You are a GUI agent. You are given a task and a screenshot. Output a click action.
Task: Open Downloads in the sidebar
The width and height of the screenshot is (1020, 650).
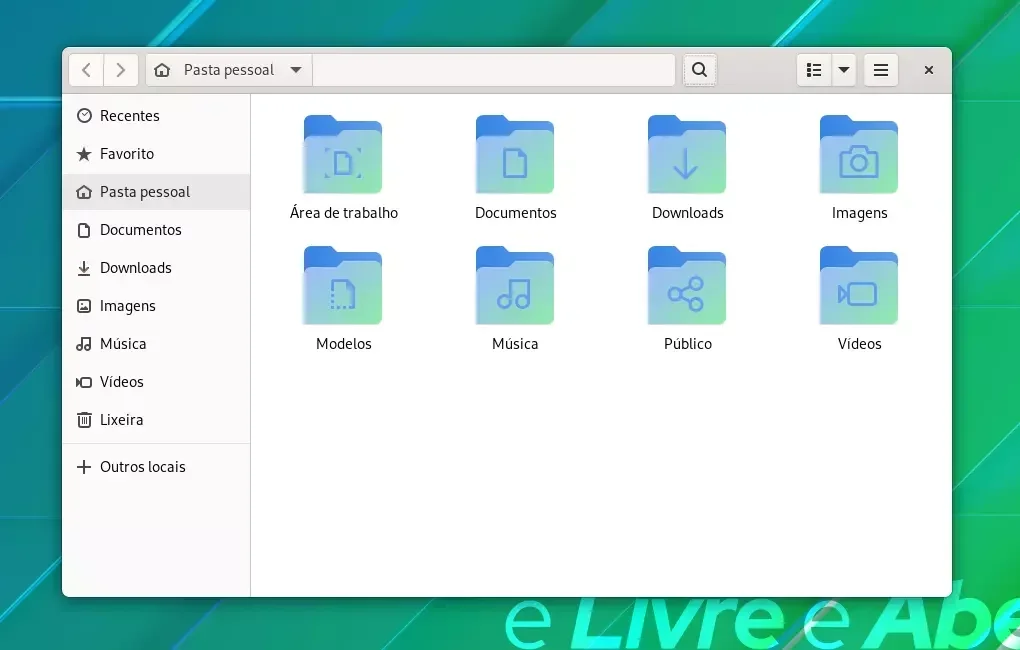(x=156, y=268)
